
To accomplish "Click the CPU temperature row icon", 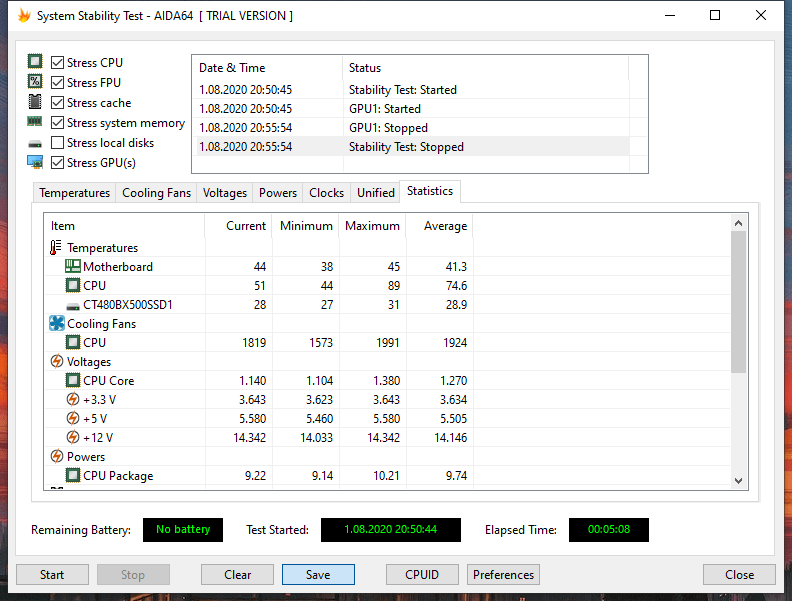I will (x=73, y=285).
